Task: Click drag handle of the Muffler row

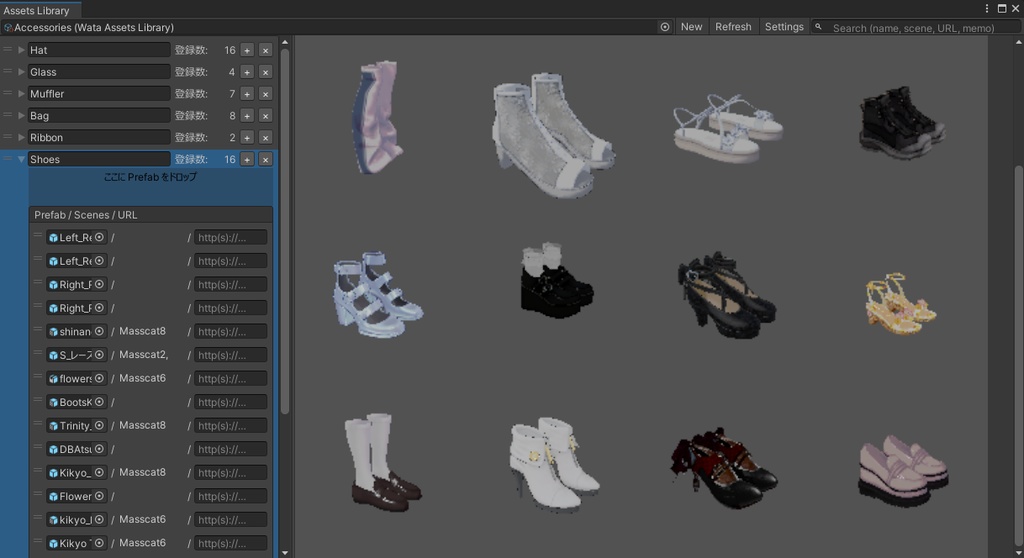Action: pos(8,94)
